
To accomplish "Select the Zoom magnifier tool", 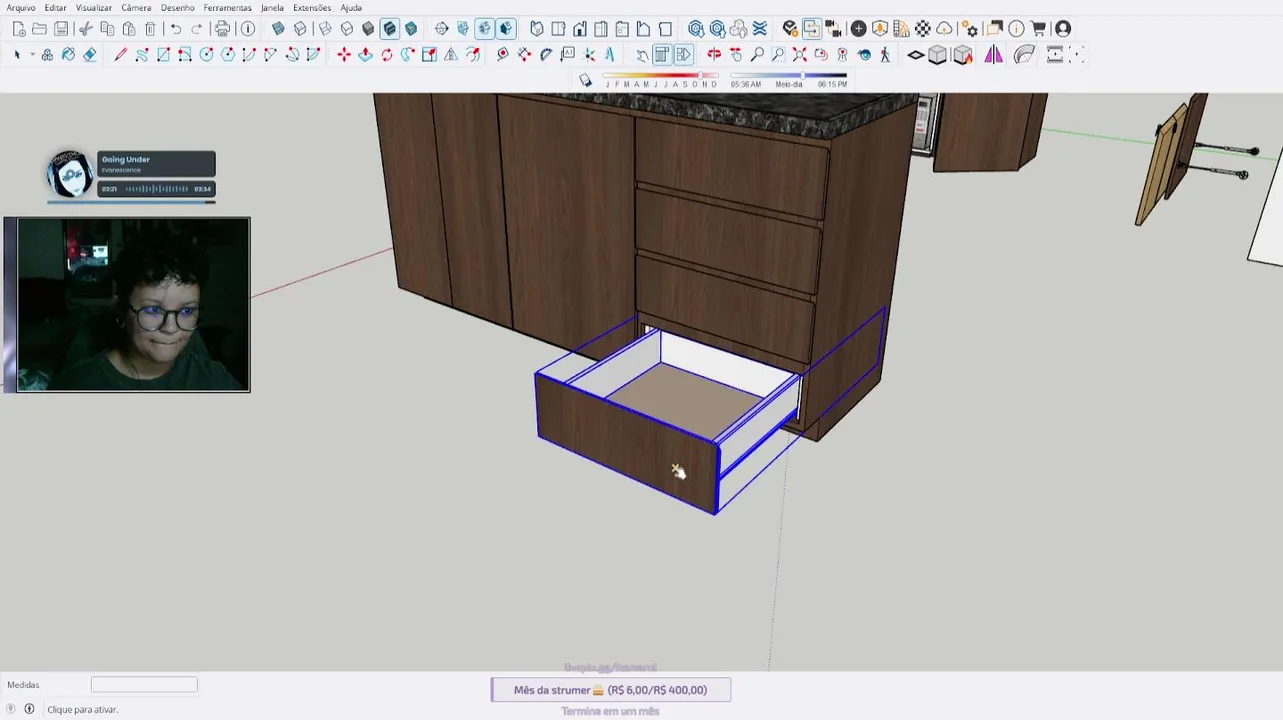I will pyautogui.click(x=757, y=55).
